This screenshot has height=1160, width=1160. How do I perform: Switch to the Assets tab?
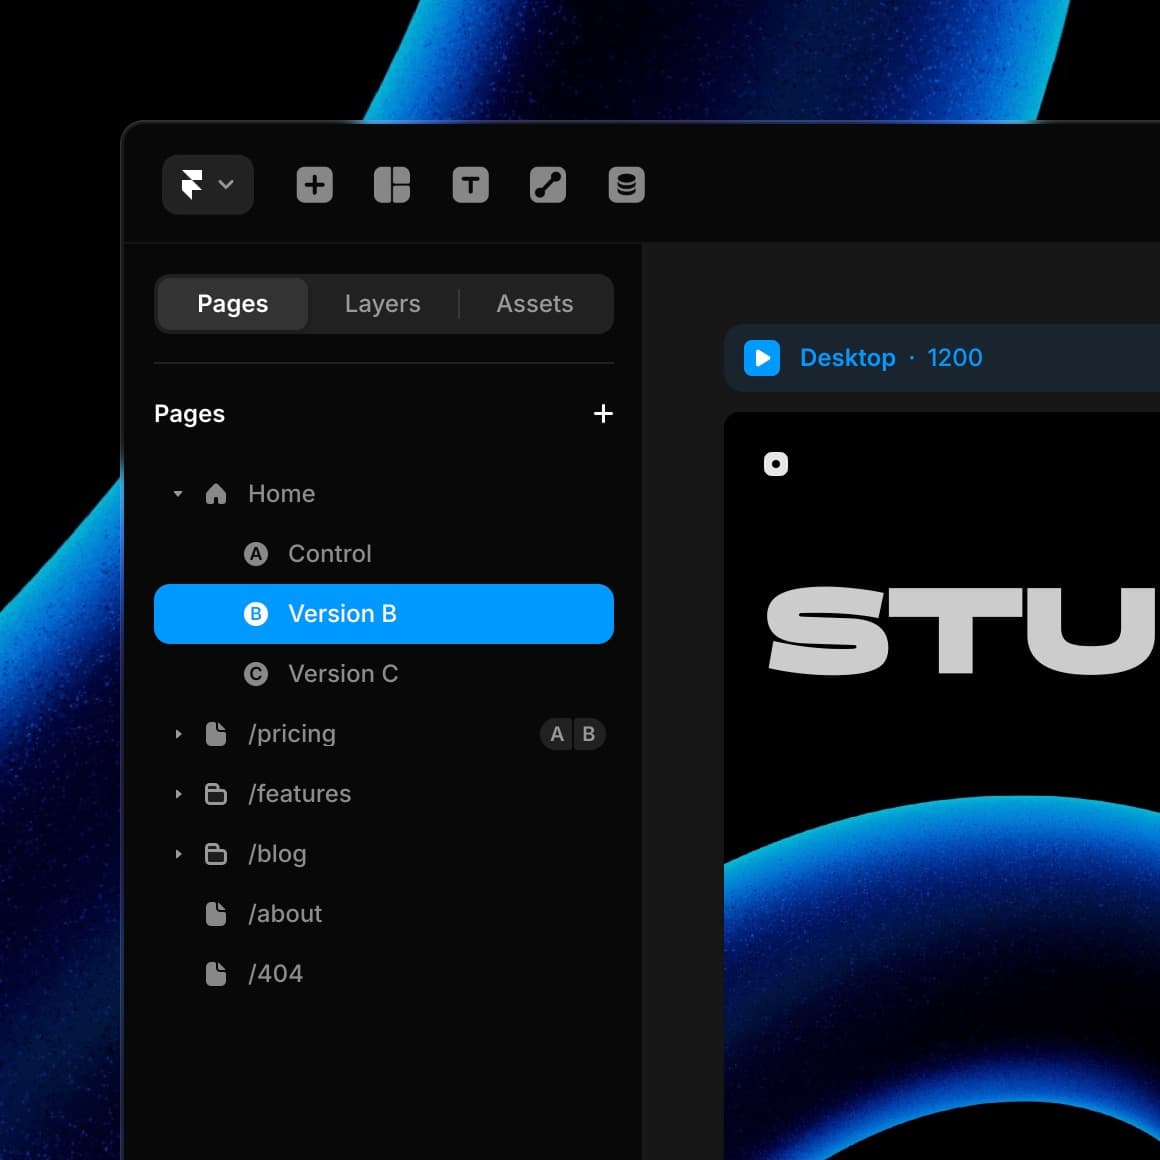pyautogui.click(x=535, y=304)
